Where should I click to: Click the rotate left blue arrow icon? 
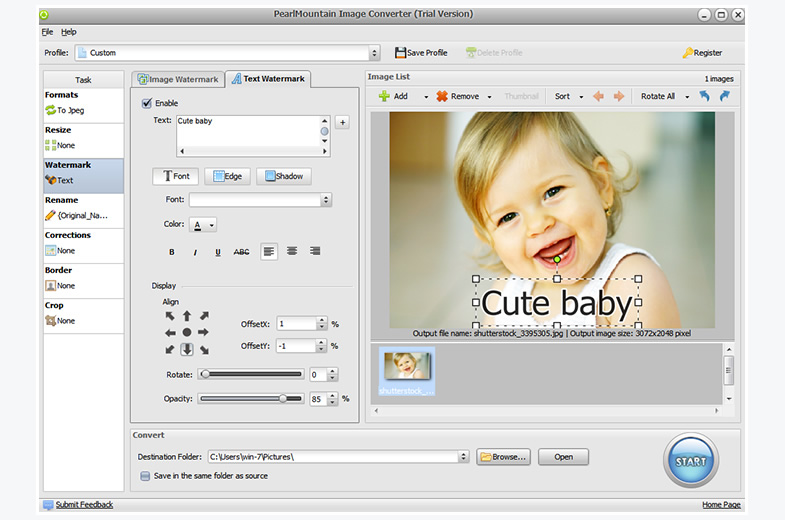pyautogui.click(x=704, y=96)
